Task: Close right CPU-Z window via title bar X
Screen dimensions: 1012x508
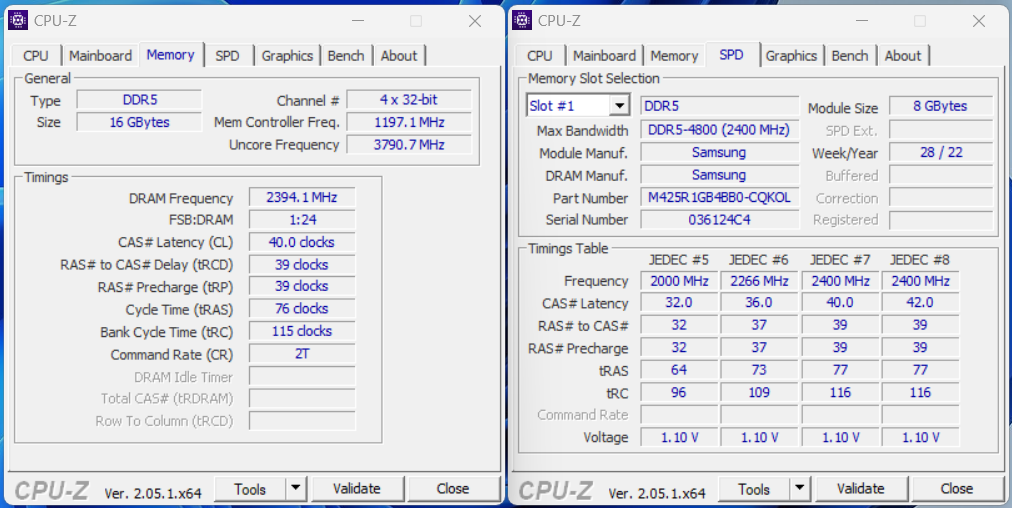Action: pyautogui.click(x=979, y=21)
